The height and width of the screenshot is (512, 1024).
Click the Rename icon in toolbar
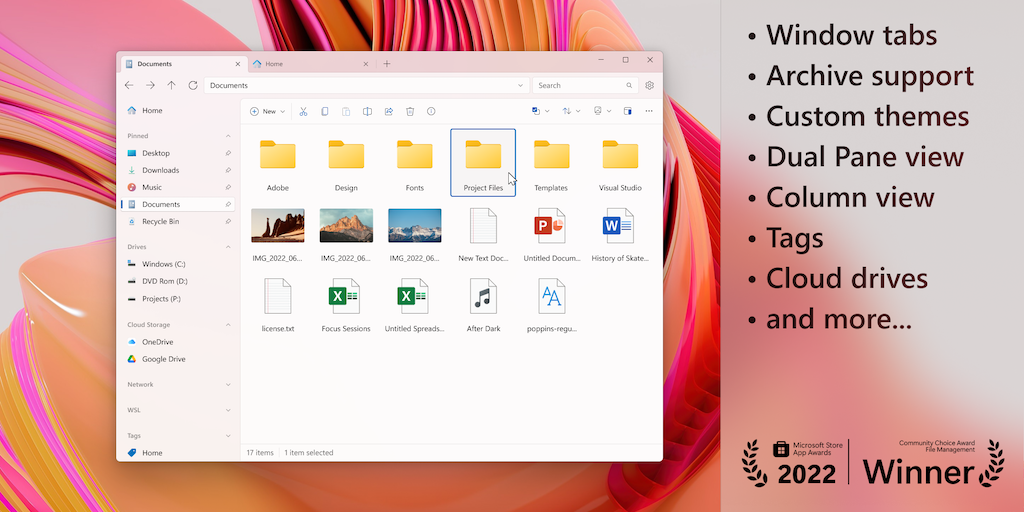click(x=367, y=111)
